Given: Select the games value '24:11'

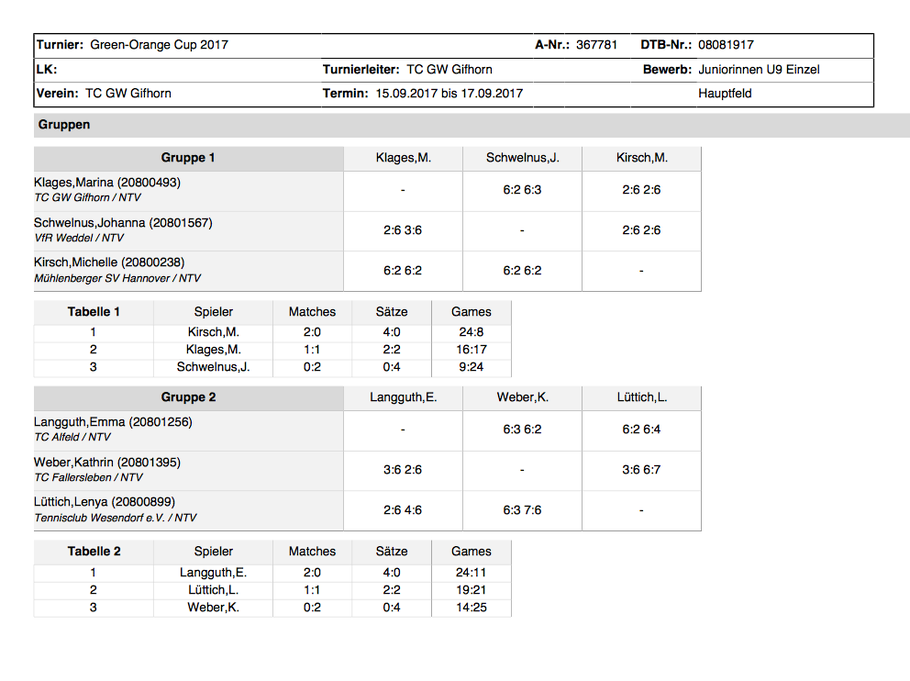Looking at the screenshot, I should 471,572.
